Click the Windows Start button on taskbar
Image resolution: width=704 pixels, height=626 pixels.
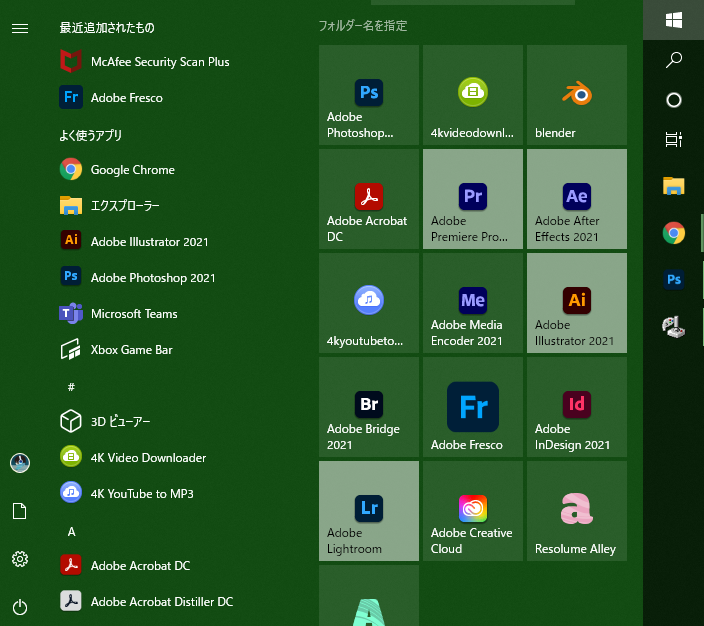pos(673,20)
